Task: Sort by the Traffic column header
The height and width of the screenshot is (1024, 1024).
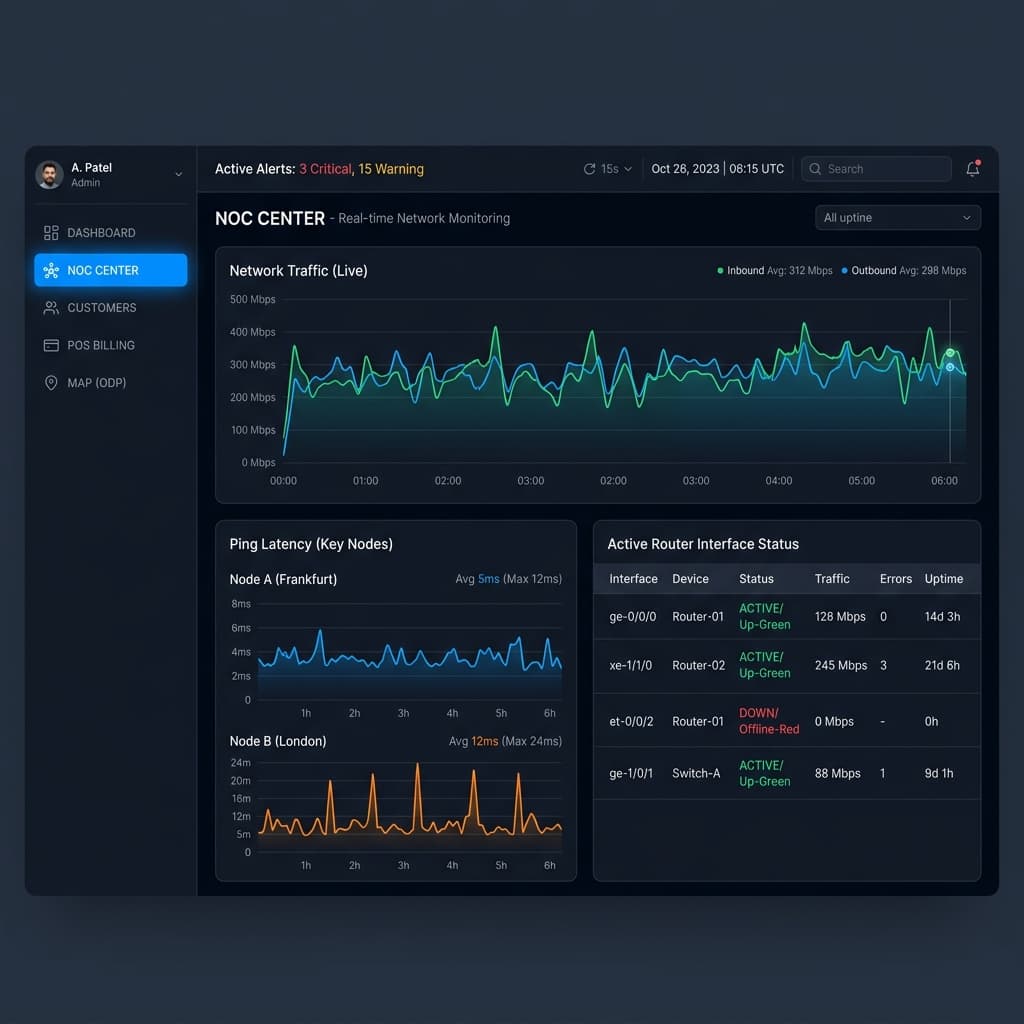Action: tap(832, 579)
